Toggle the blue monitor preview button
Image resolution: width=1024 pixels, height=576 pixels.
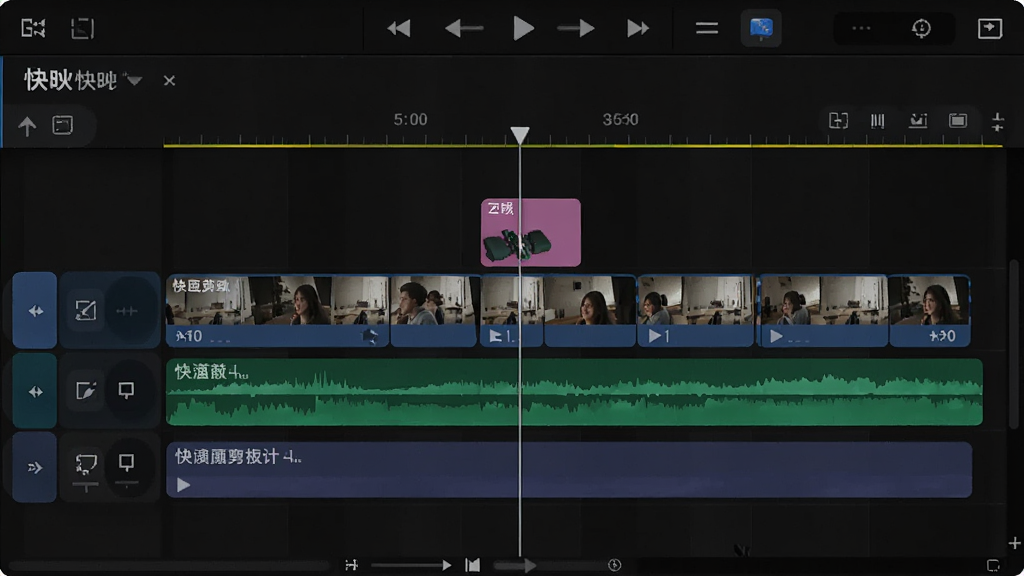tap(761, 28)
